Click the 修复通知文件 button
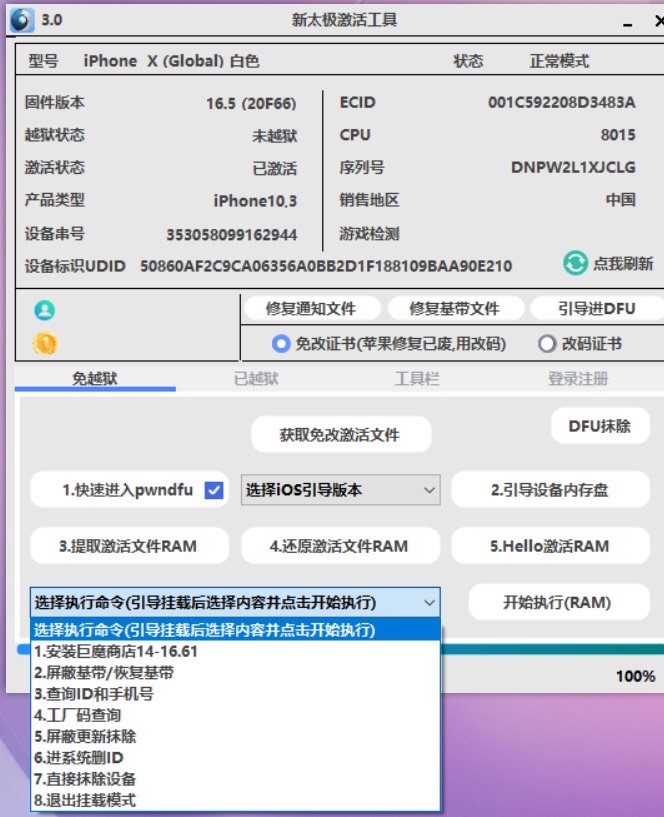Screen dimensions: 664x817 coord(311,308)
